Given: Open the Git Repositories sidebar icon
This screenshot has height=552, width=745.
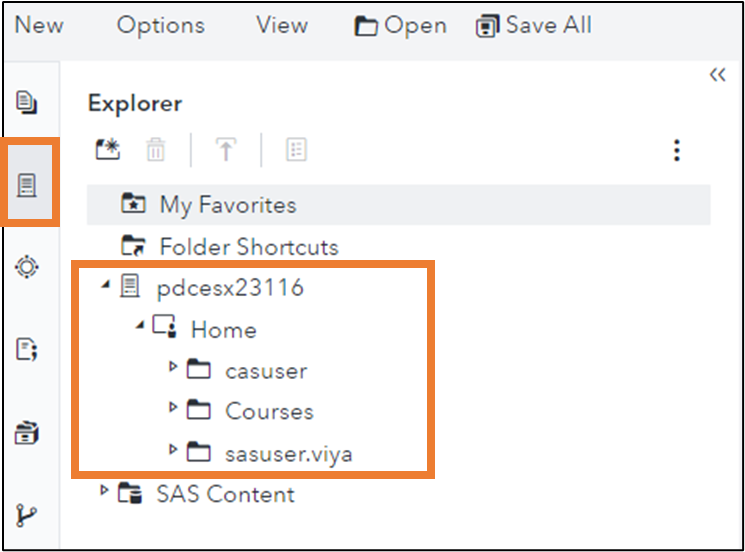Looking at the screenshot, I should 28,516.
